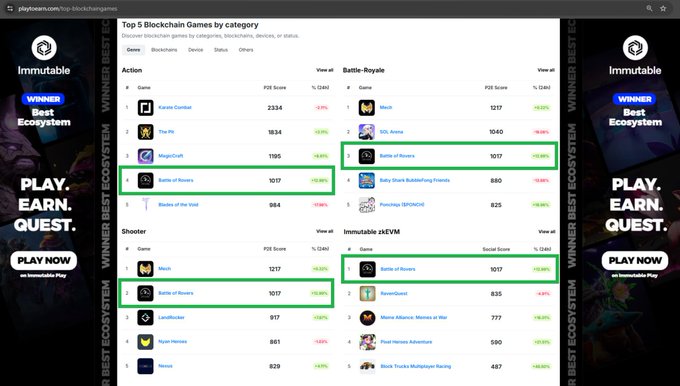Open The Pit game link
The height and width of the screenshot is (386, 680).
pyautogui.click(x=166, y=132)
